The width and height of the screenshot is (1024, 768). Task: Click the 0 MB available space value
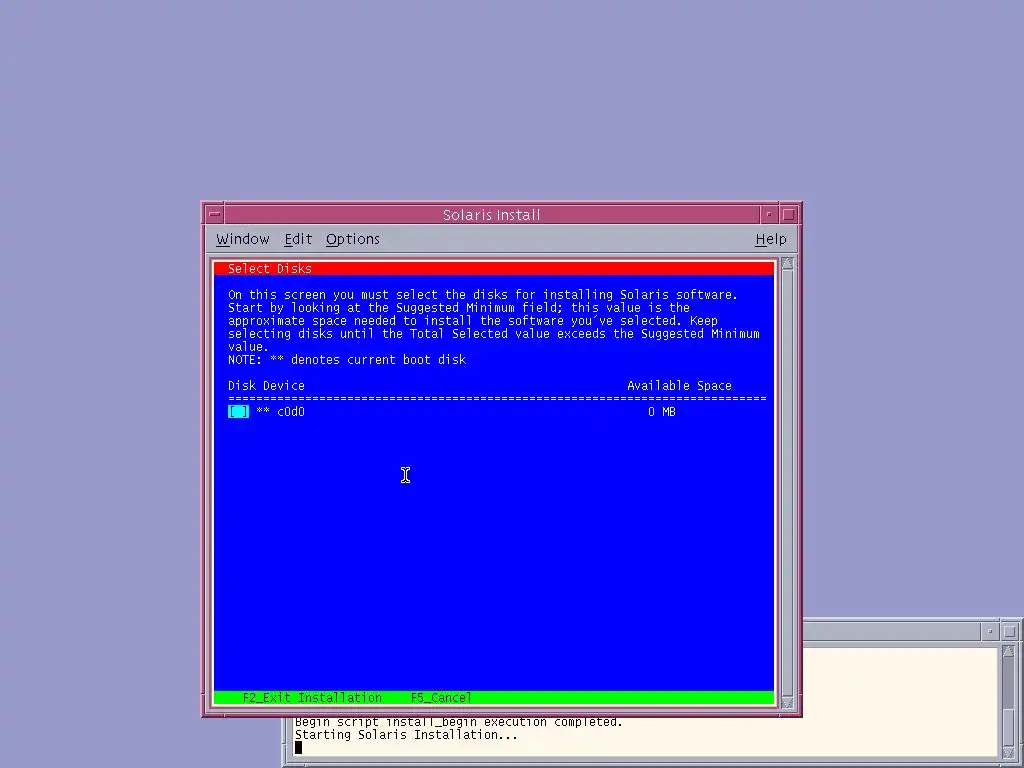tap(662, 411)
